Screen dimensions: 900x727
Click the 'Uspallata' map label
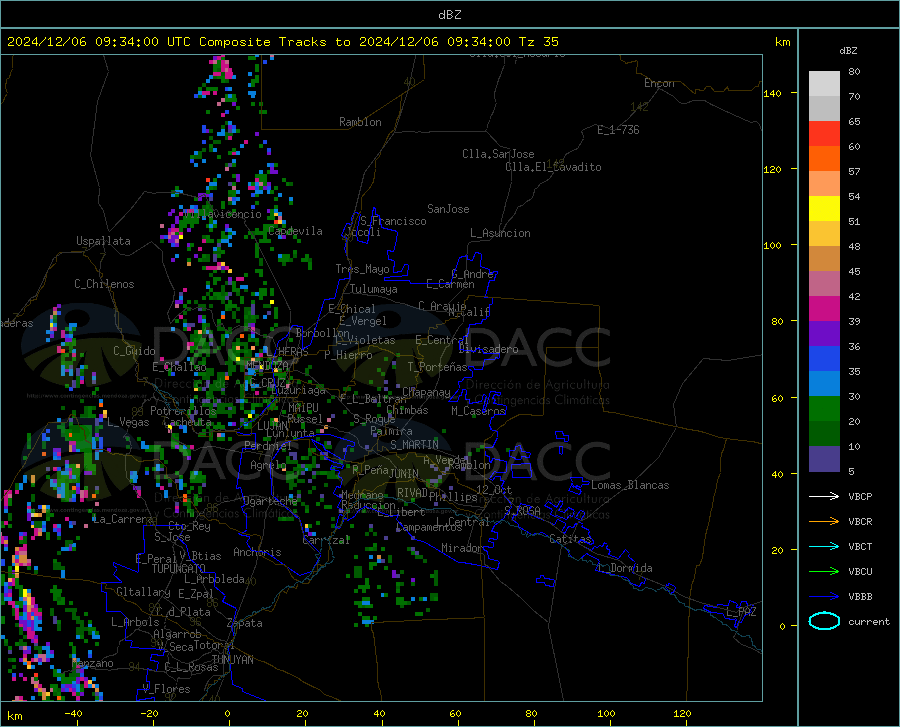tap(103, 241)
